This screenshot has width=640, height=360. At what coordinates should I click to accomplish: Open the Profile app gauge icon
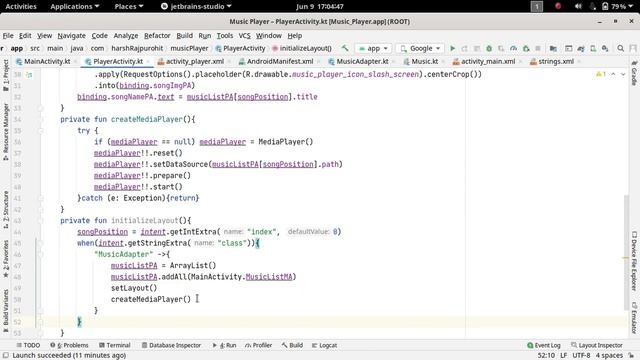click(x=513, y=48)
